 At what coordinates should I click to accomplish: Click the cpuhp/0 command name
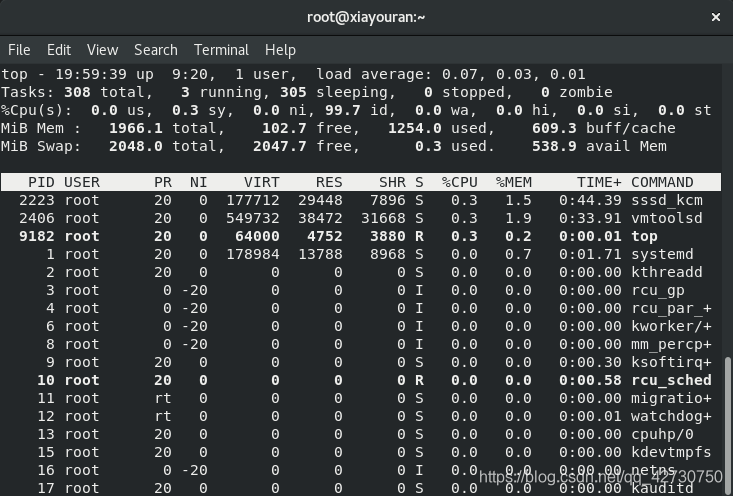point(662,434)
